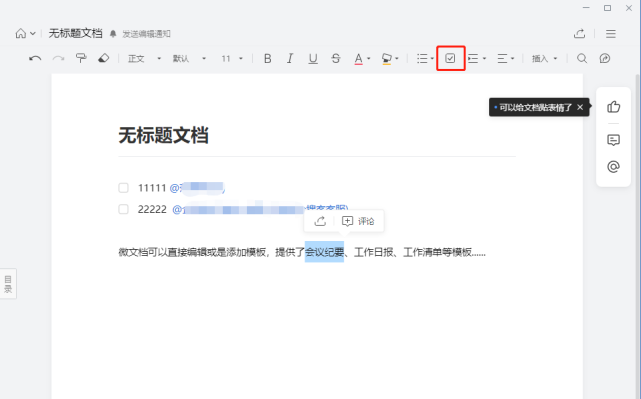The image size is (641, 399).
Task: Open the 目录 outline side tab
Action: [8, 284]
